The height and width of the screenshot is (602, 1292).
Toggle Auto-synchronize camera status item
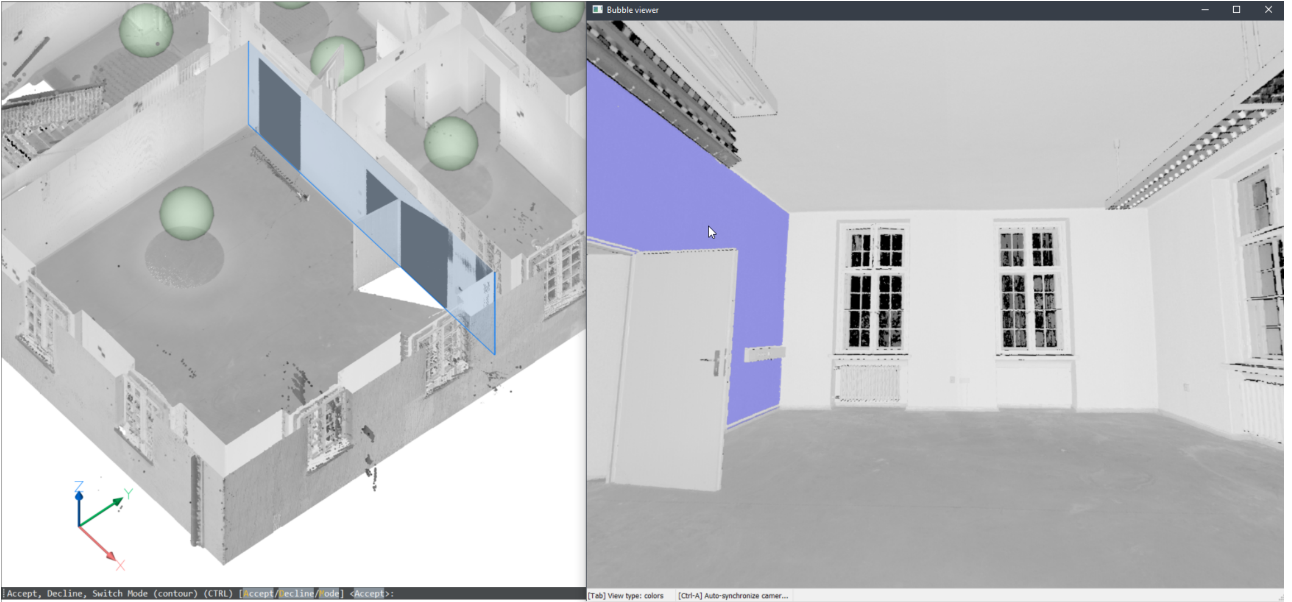[x=733, y=596]
